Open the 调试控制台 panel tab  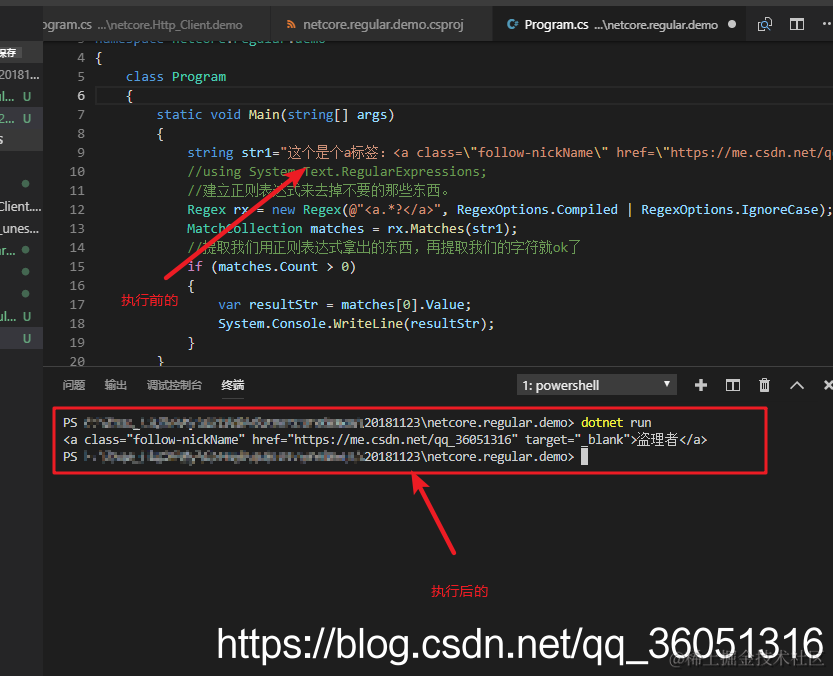click(x=174, y=385)
